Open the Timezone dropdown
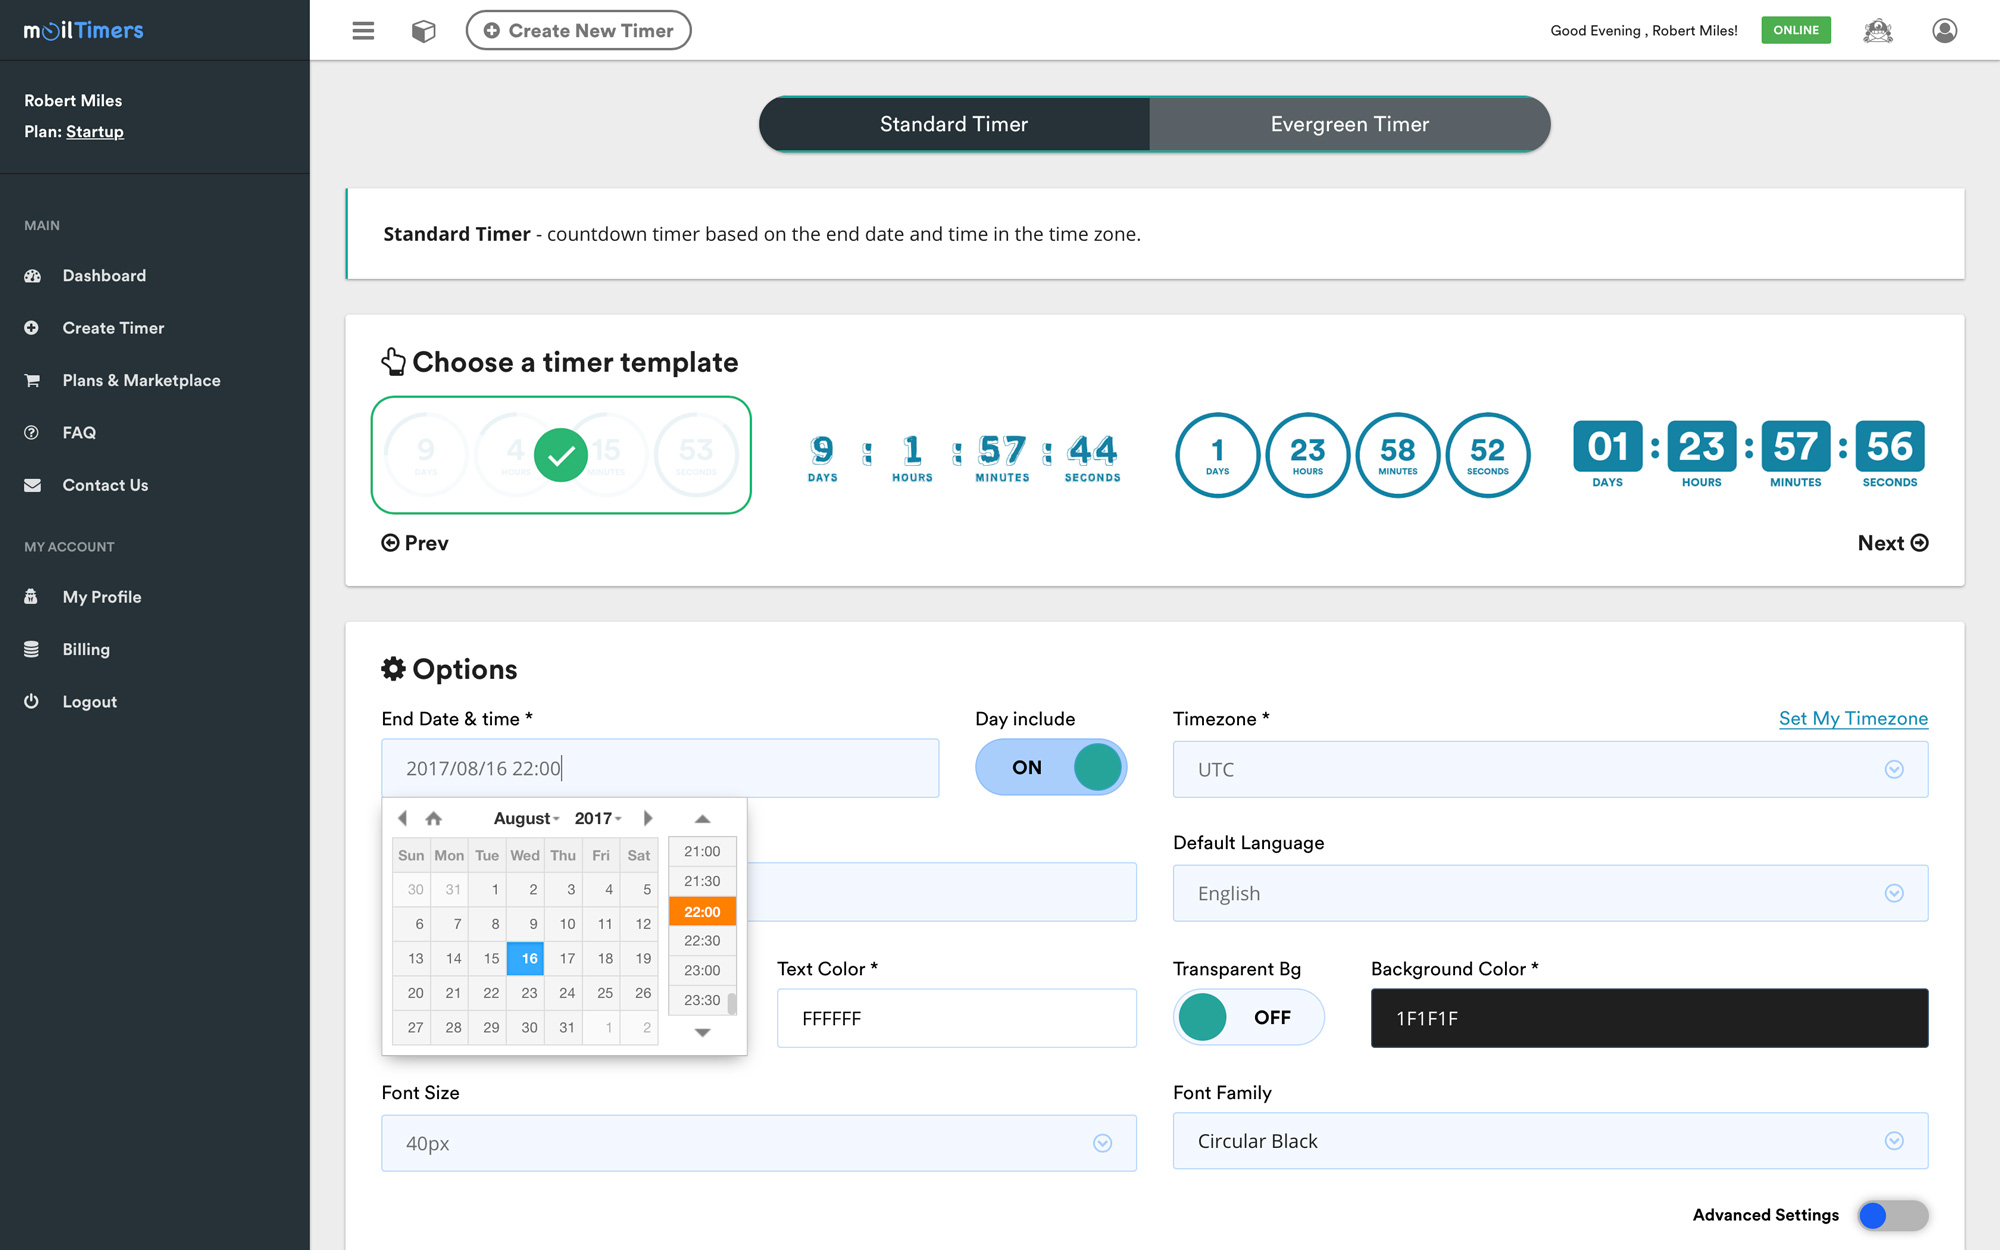The image size is (2000, 1250). coord(1549,769)
